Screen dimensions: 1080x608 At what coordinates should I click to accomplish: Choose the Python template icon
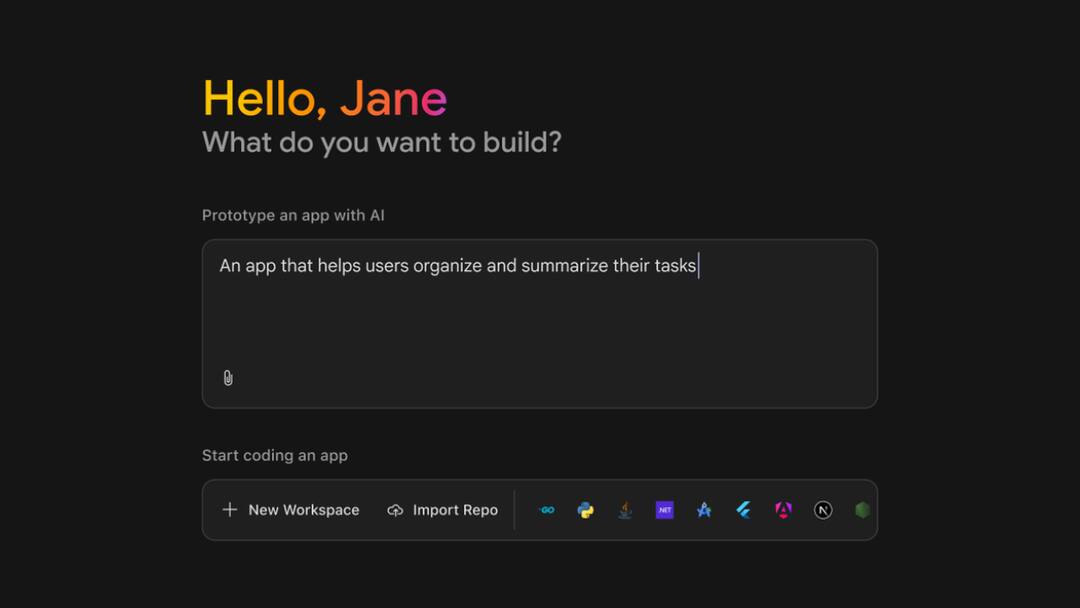tap(586, 510)
